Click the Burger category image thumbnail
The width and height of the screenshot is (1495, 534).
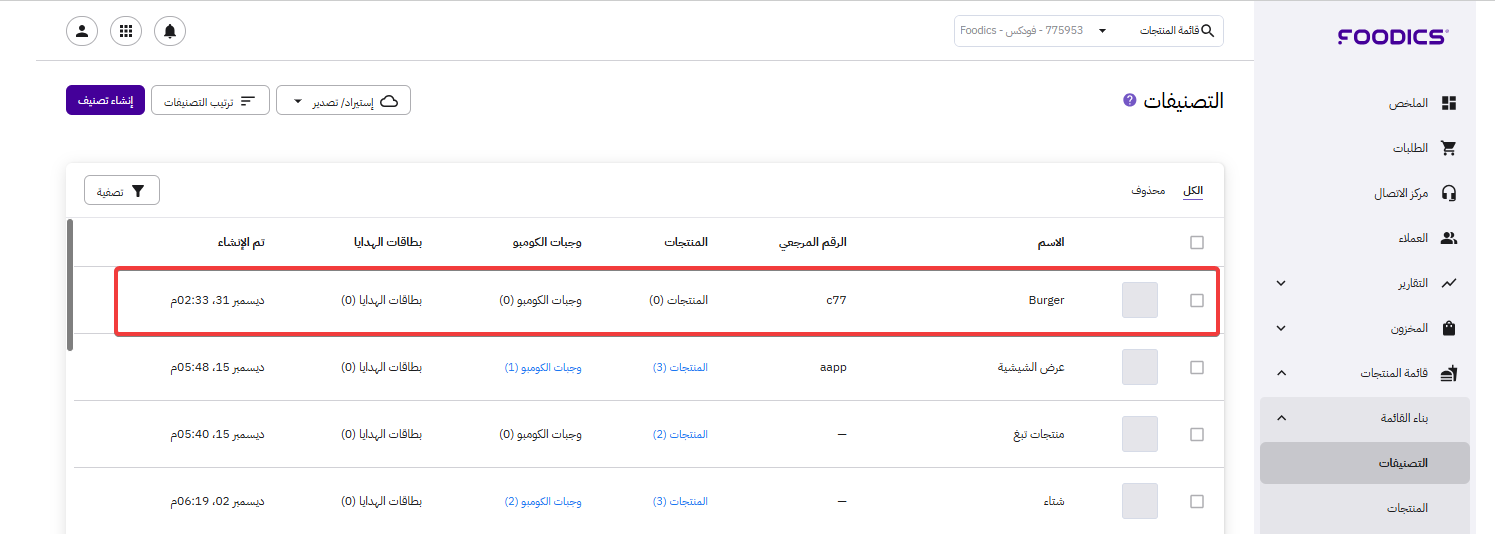[1140, 300]
